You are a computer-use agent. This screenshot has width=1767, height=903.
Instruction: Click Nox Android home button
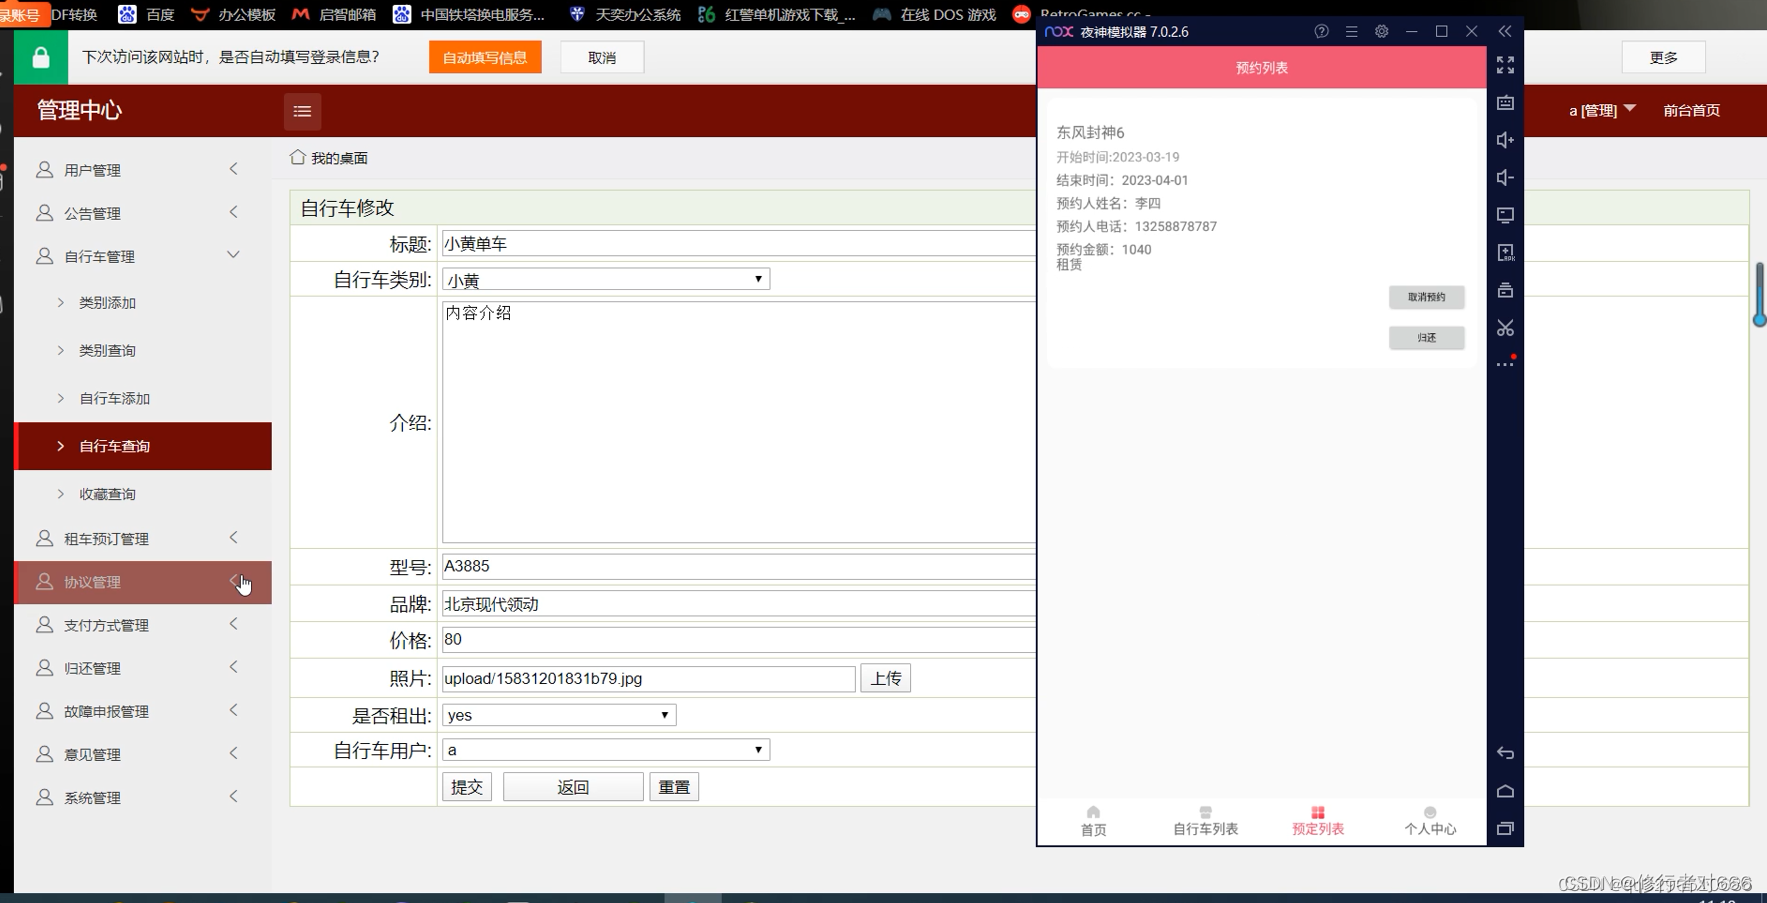pyautogui.click(x=1505, y=791)
